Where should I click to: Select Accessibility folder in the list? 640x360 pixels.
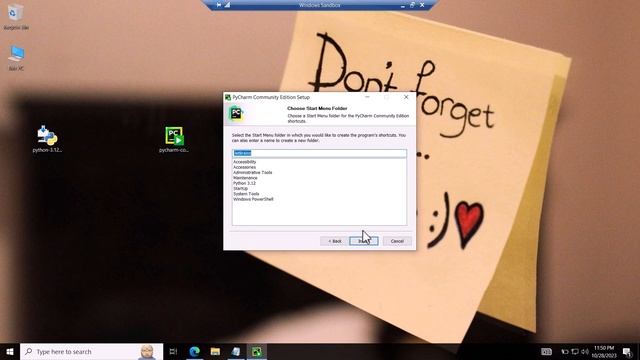pyautogui.click(x=244, y=162)
